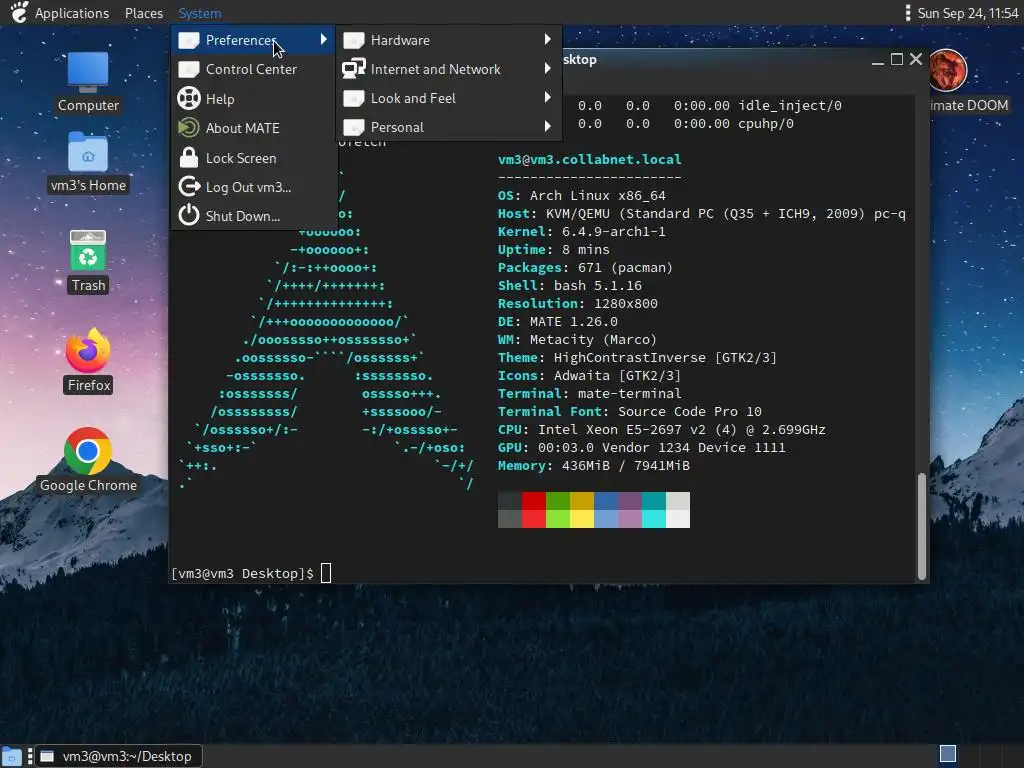The height and width of the screenshot is (768, 1024).
Task: Click the clock showing Sun Sep 24, 11:54
Action: pyautogui.click(x=968, y=13)
